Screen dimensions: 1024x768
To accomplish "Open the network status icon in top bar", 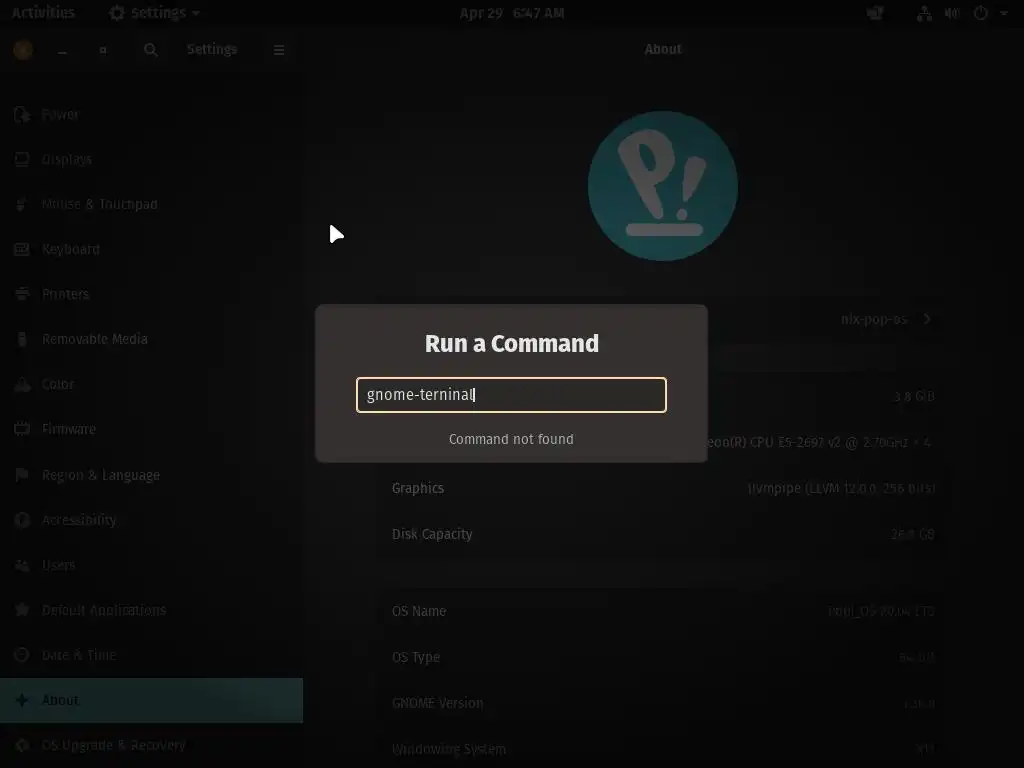I will coord(924,13).
